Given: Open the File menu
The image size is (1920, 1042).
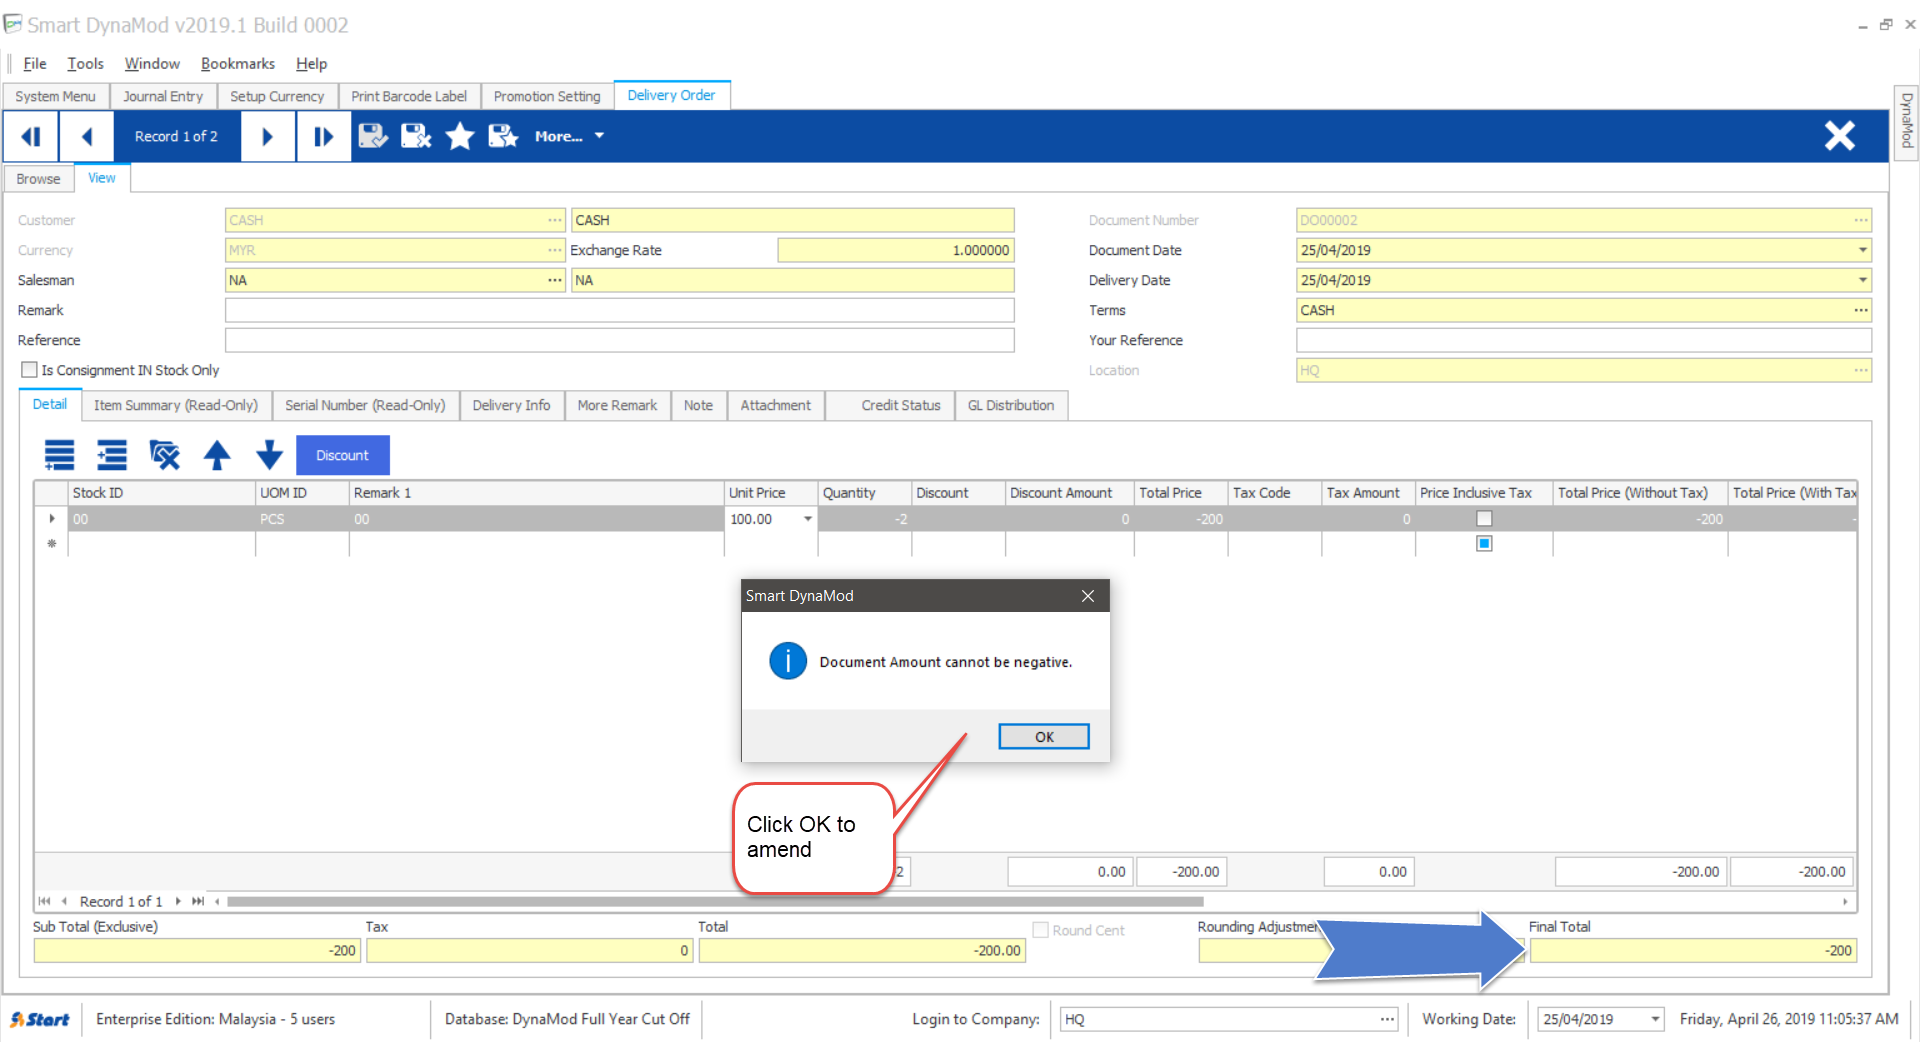Looking at the screenshot, I should [35, 63].
